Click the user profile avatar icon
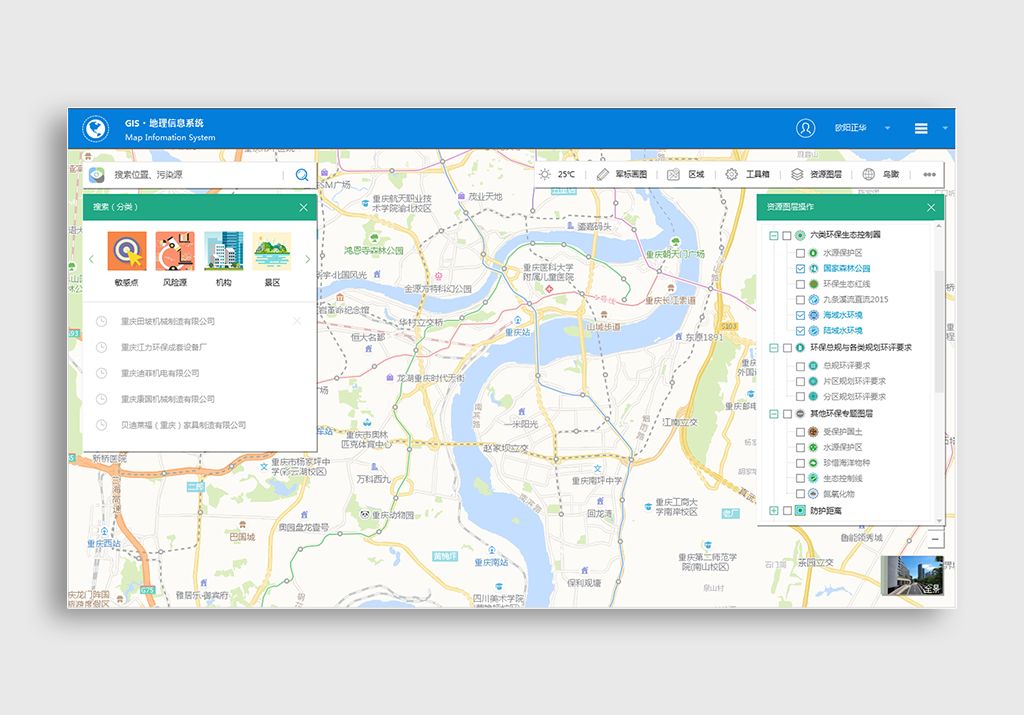Image resolution: width=1024 pixels, height=715 pixels. (805, 128)
